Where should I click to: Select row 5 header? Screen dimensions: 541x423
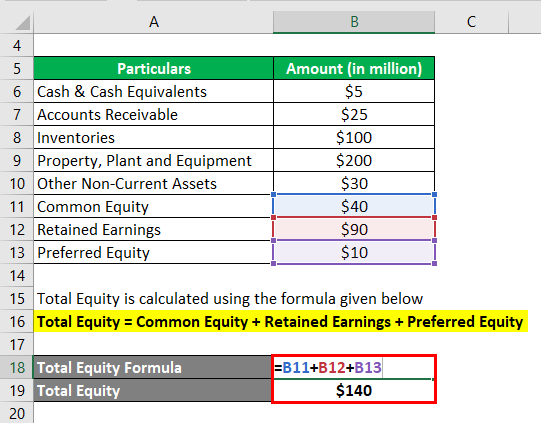coord(17,68)
